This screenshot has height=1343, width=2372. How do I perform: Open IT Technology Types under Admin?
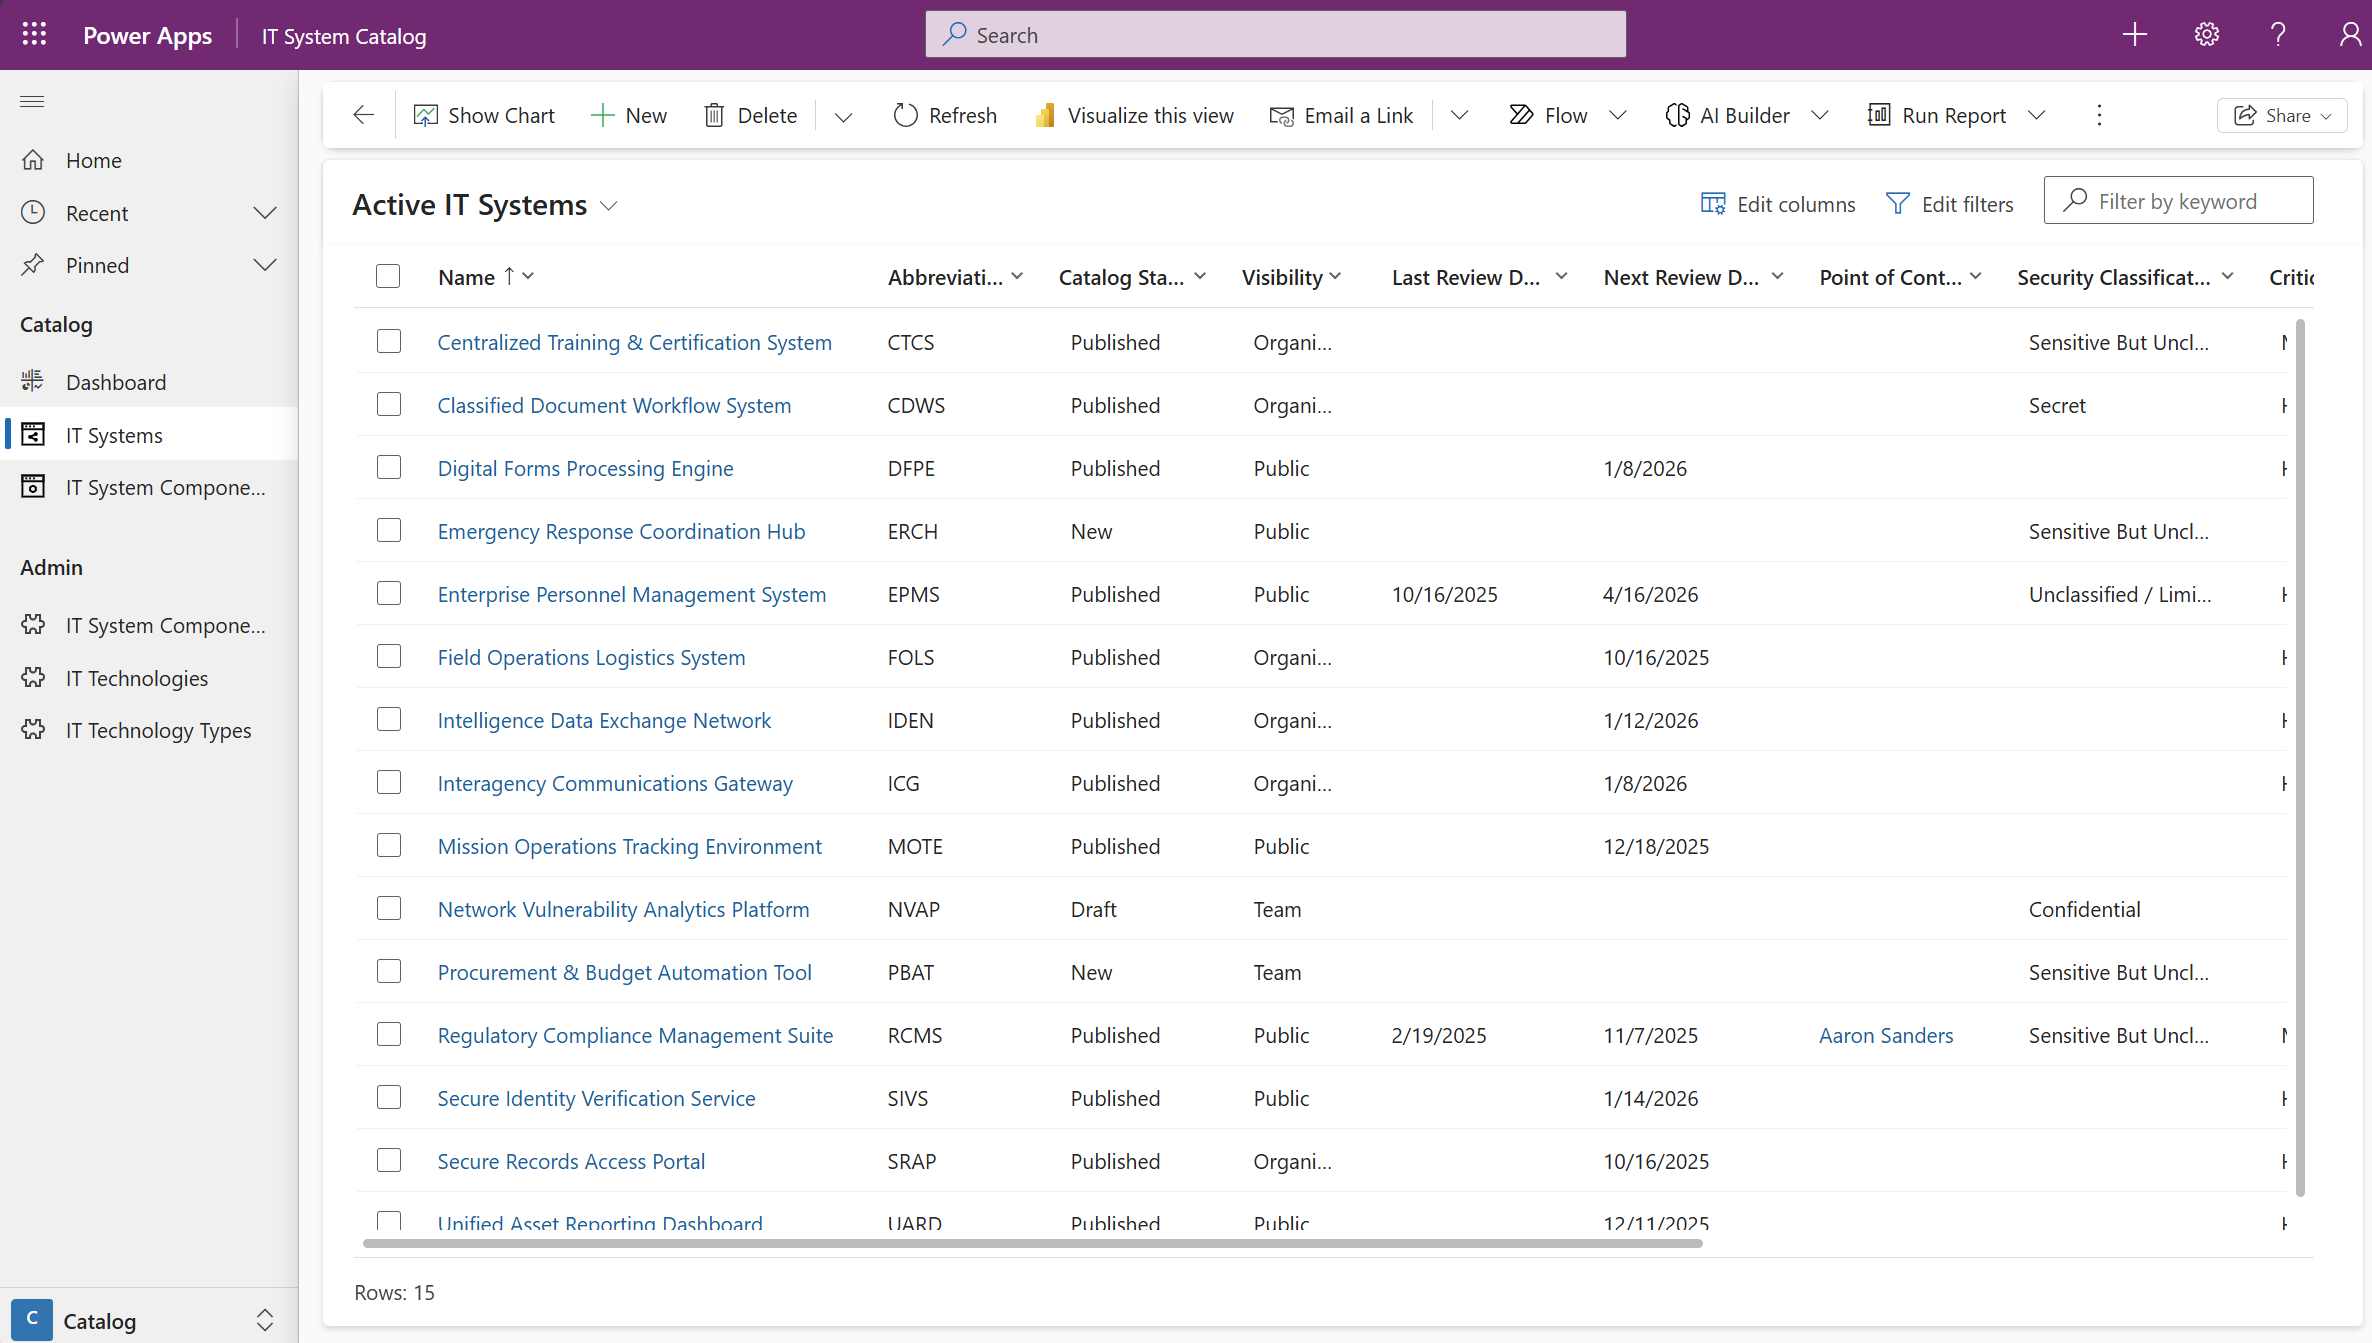(158, 730)
